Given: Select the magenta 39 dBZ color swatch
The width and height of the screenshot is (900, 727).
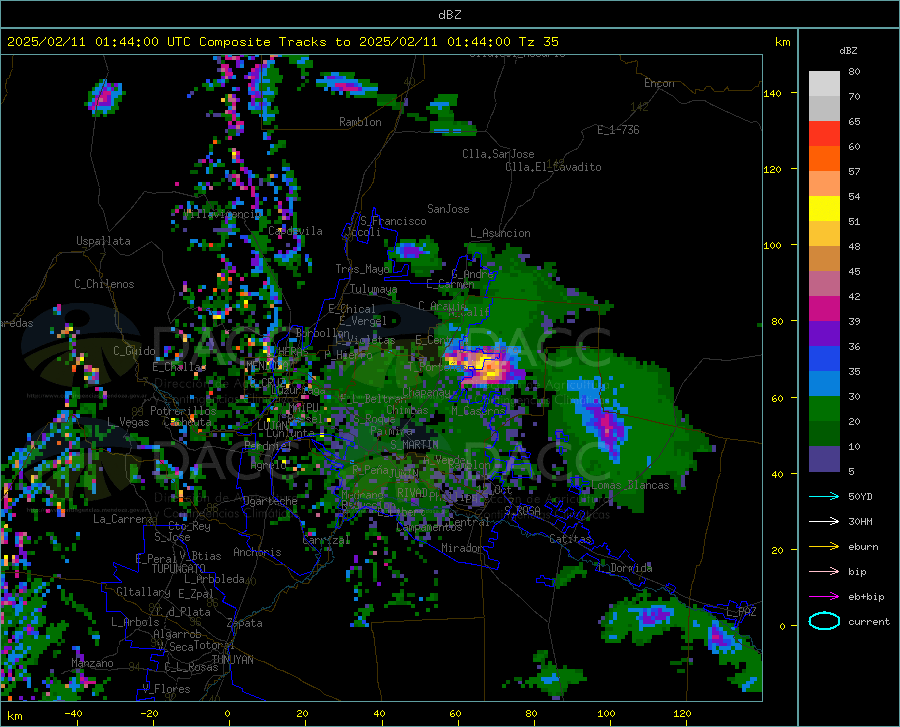Looking at the screenshot, I should click(x=824, y=308).
